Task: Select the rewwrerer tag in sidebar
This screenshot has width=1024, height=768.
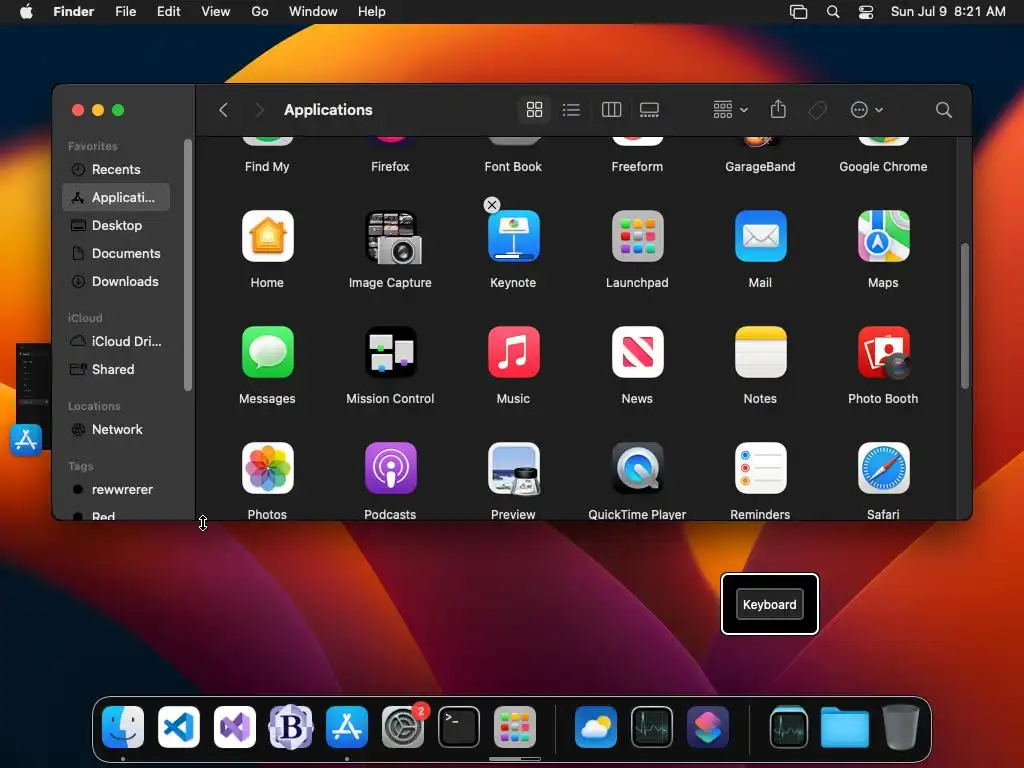Action: click(x=116, y=489)
